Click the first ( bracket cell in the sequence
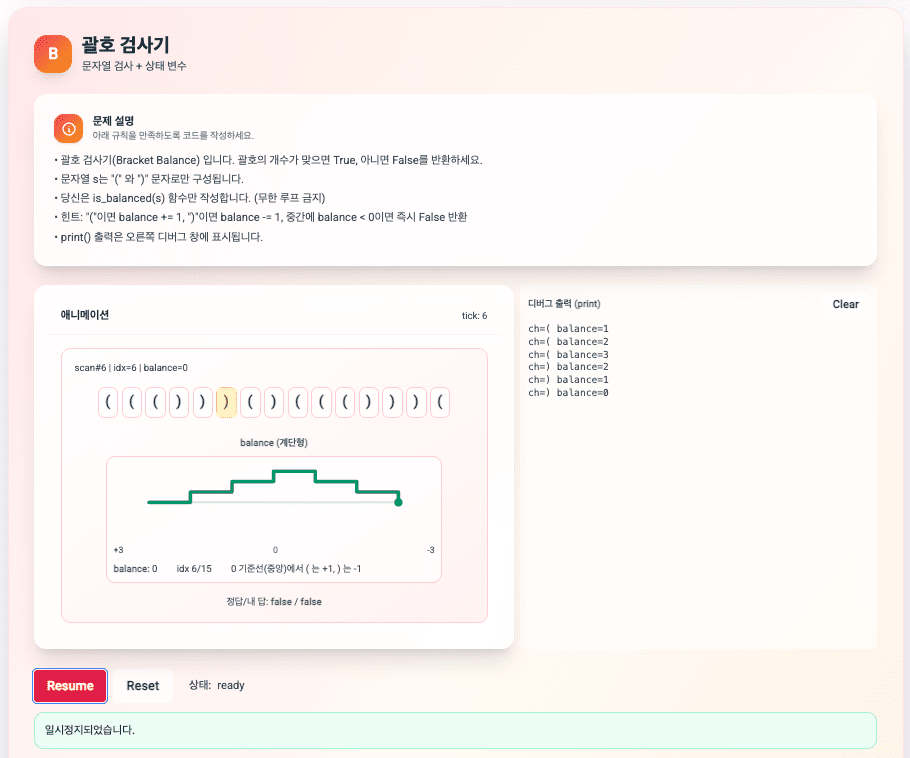Screen dimensions: 910x758 pyautogui.click(x=108, y=402)
